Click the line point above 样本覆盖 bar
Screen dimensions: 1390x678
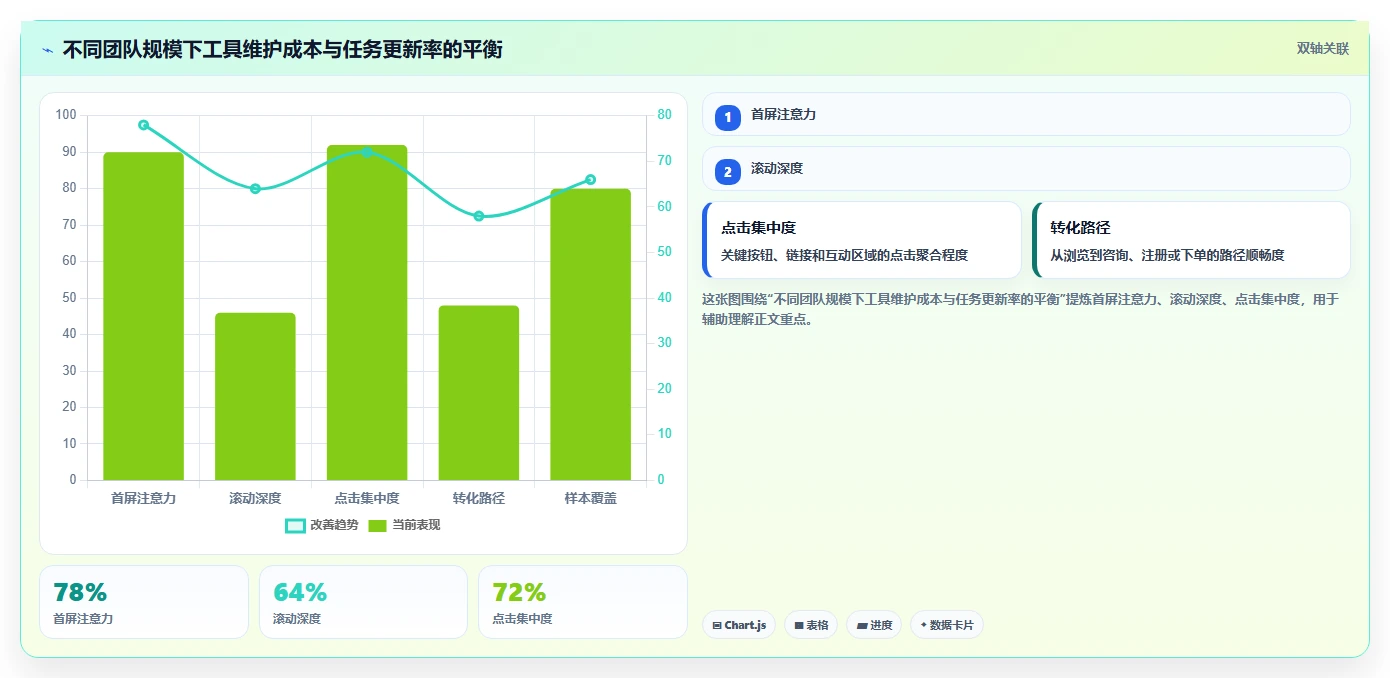coord(590,180)
